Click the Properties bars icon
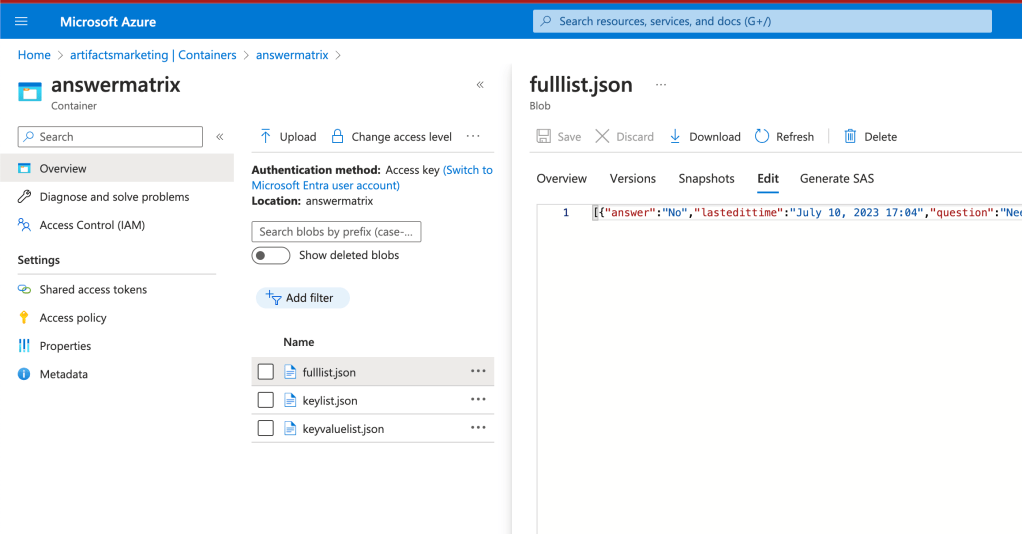1022x534 pixels. point(24,346)
